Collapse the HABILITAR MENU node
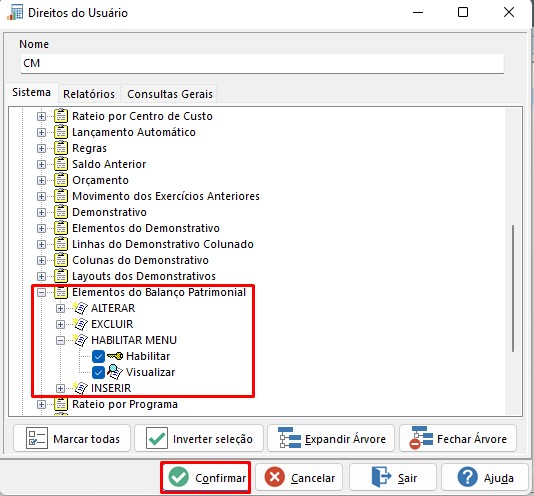This screenshot has width=534, height=496. pyautogui.click(x=60, y=341)
